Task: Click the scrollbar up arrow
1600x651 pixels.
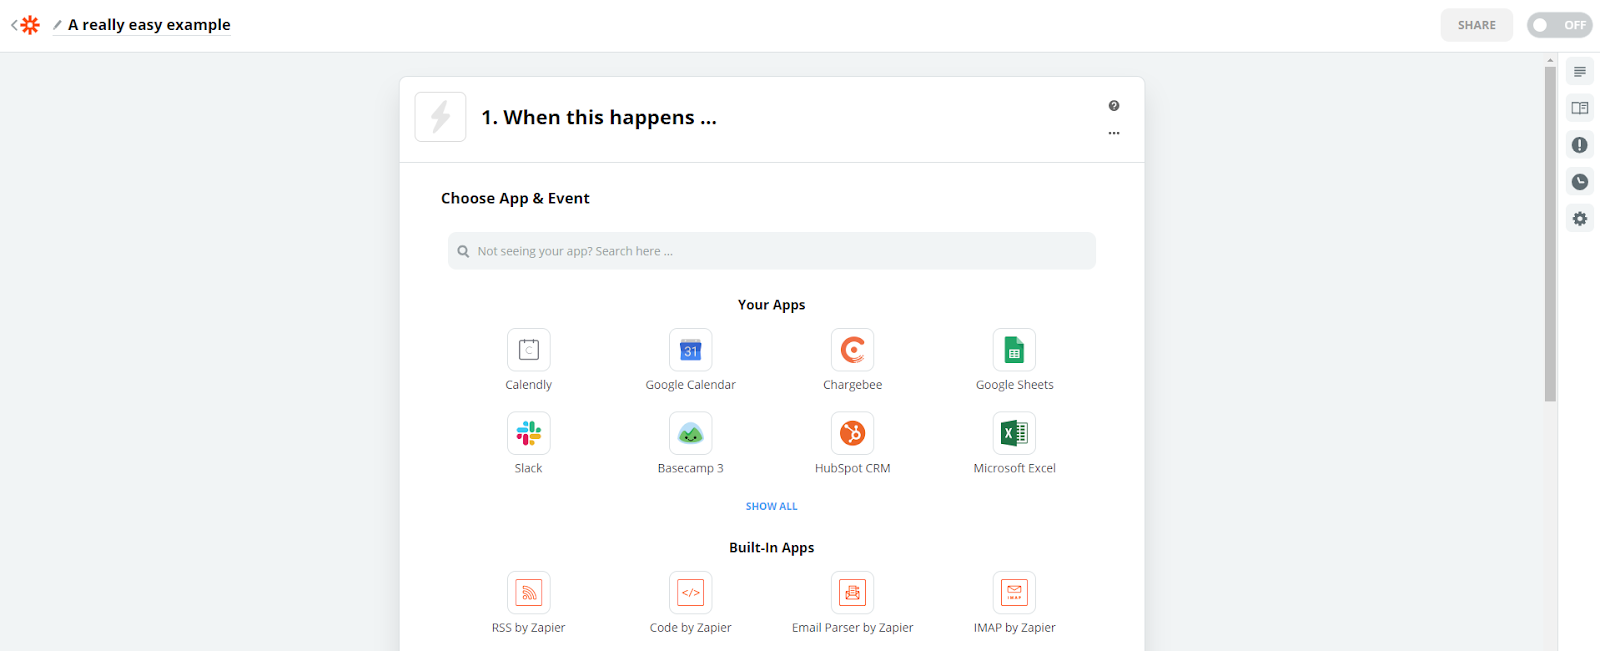Action: tap(1550, 60)
